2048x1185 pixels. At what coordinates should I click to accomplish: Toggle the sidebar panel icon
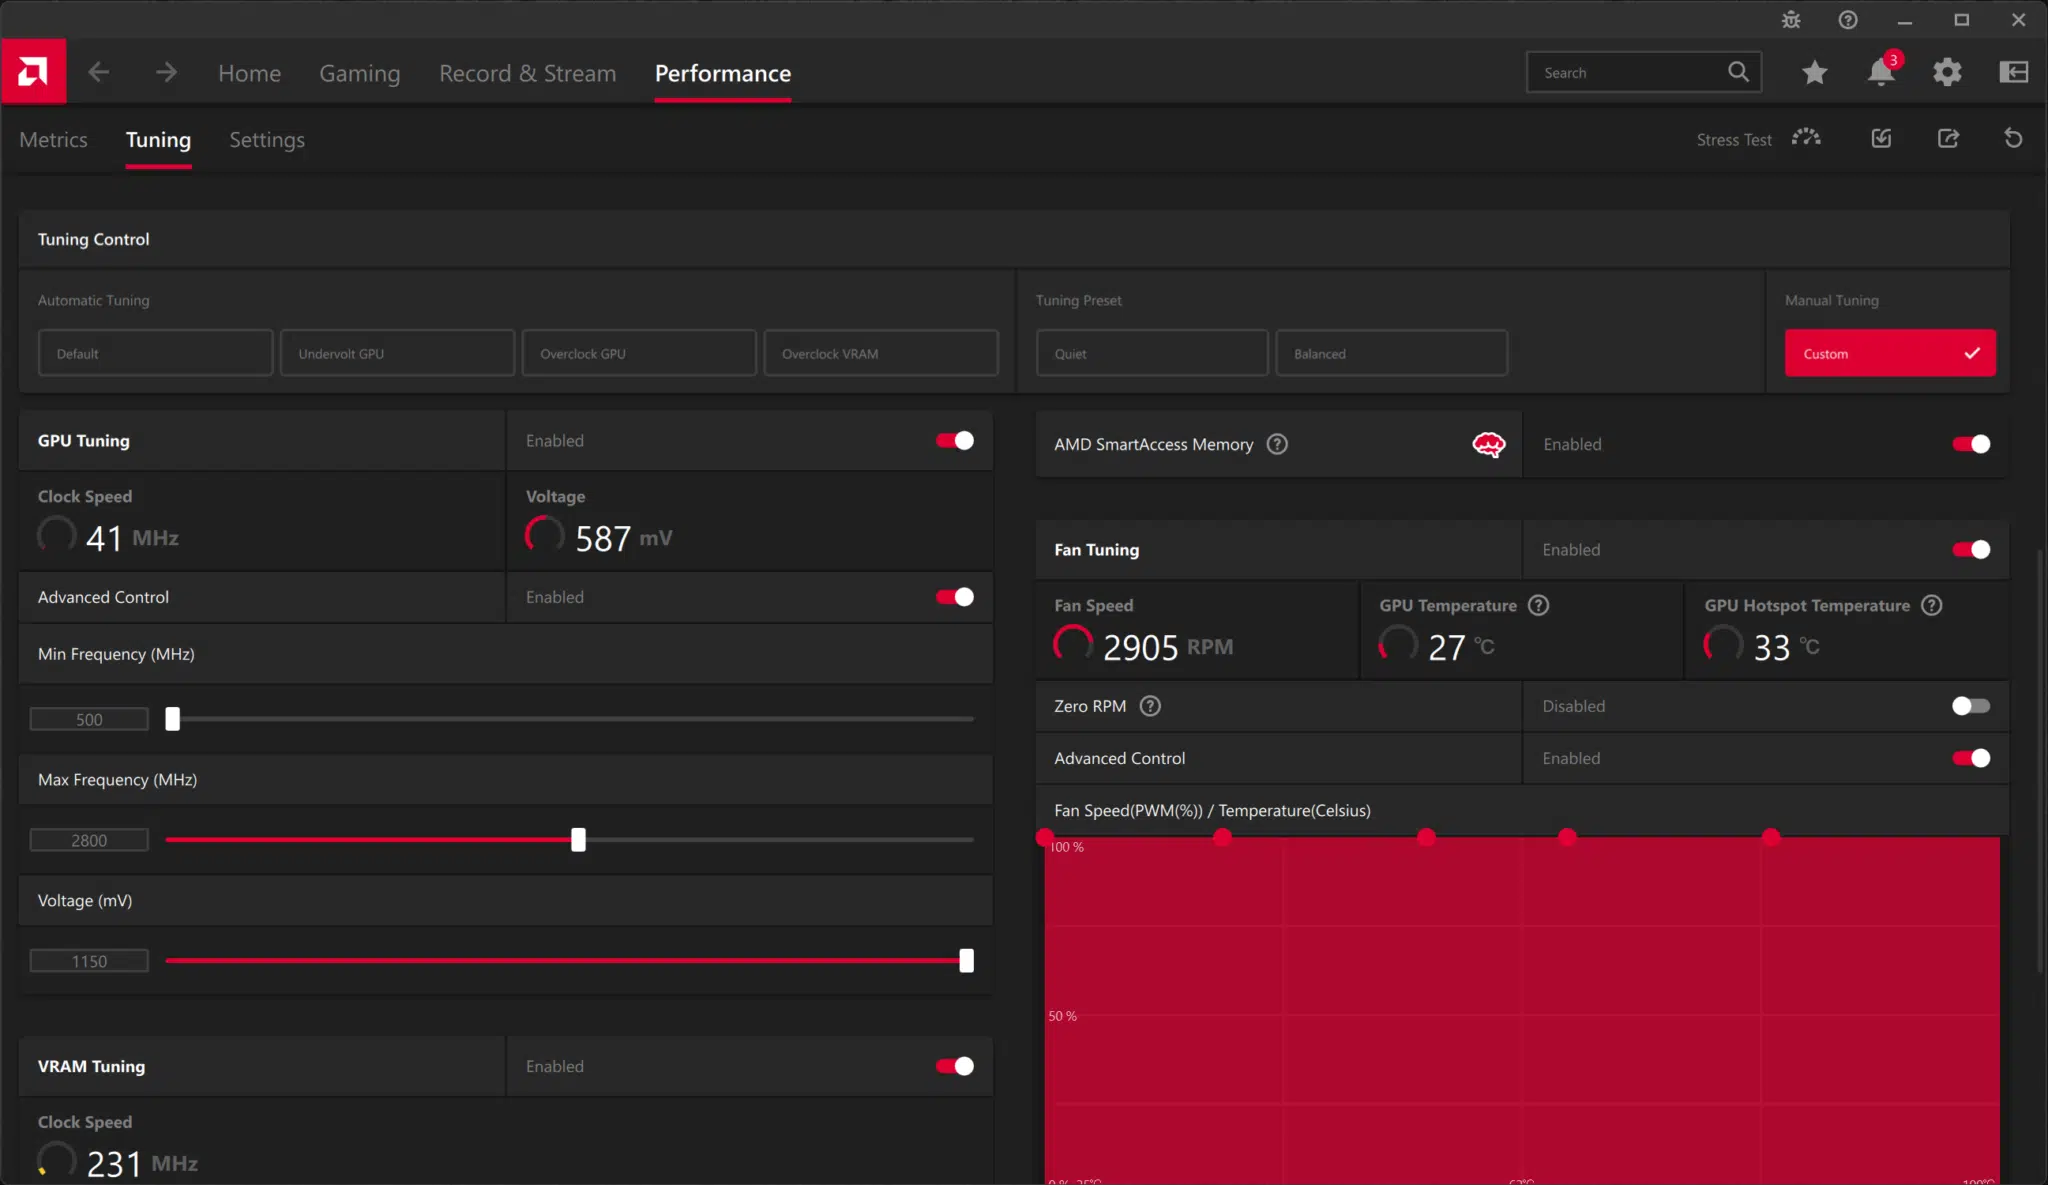click(x=2013, y=72)
